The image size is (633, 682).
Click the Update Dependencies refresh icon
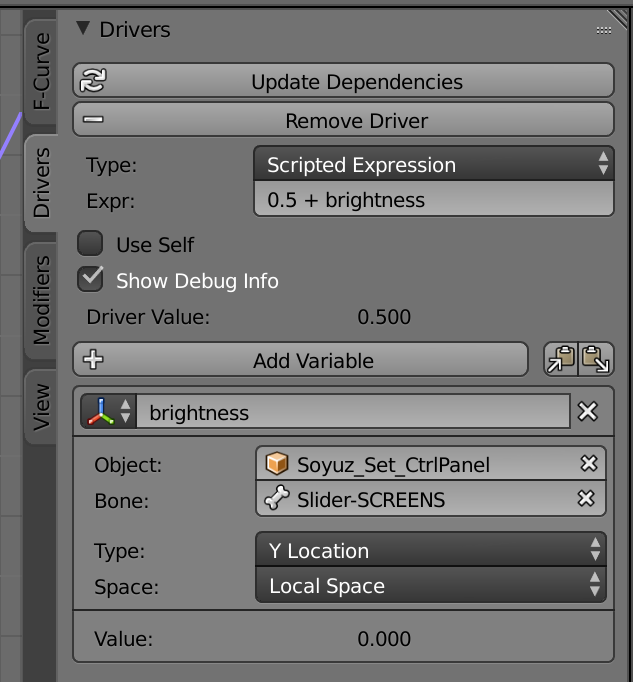coord(92,82)
